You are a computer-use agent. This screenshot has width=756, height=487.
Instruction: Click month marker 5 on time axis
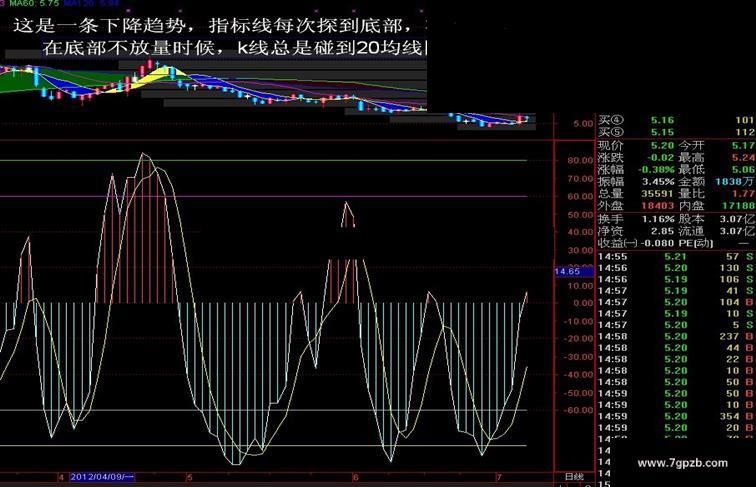coord(189,477)
